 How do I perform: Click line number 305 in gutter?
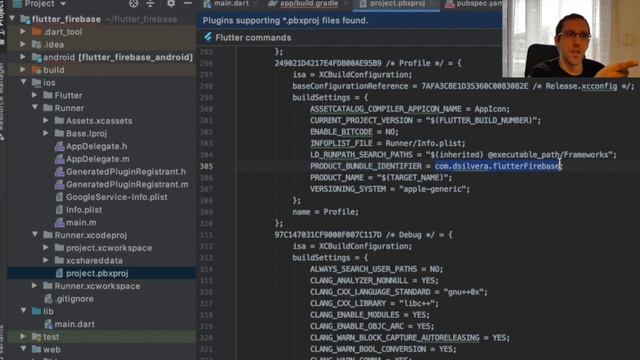tap(207, 166)
